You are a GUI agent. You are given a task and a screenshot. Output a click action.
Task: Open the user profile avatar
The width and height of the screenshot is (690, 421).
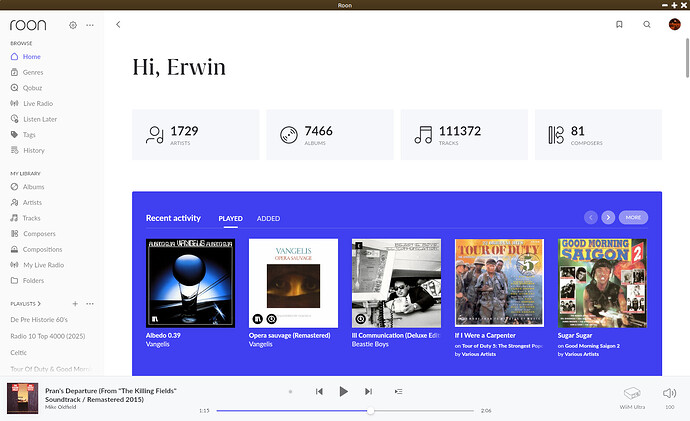(675, 24)
